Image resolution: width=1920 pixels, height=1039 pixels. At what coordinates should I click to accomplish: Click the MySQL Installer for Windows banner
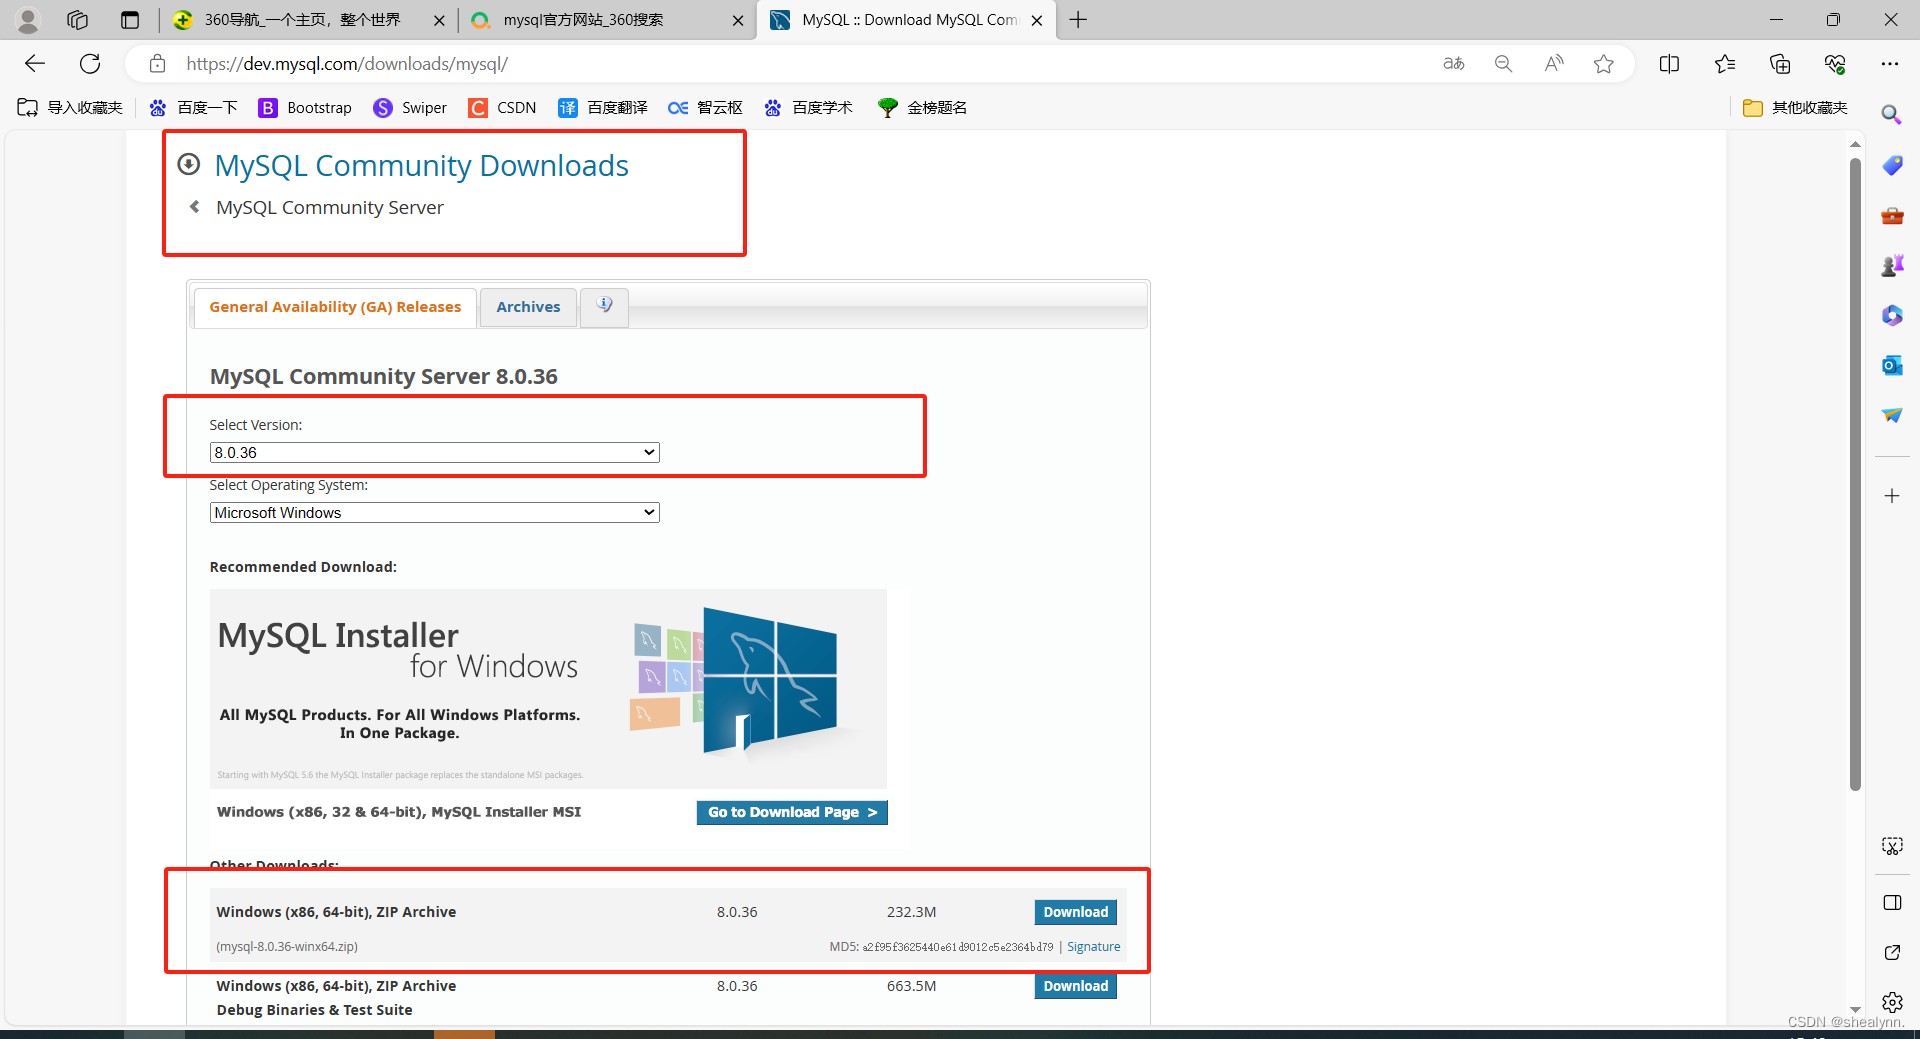[548, 689]
